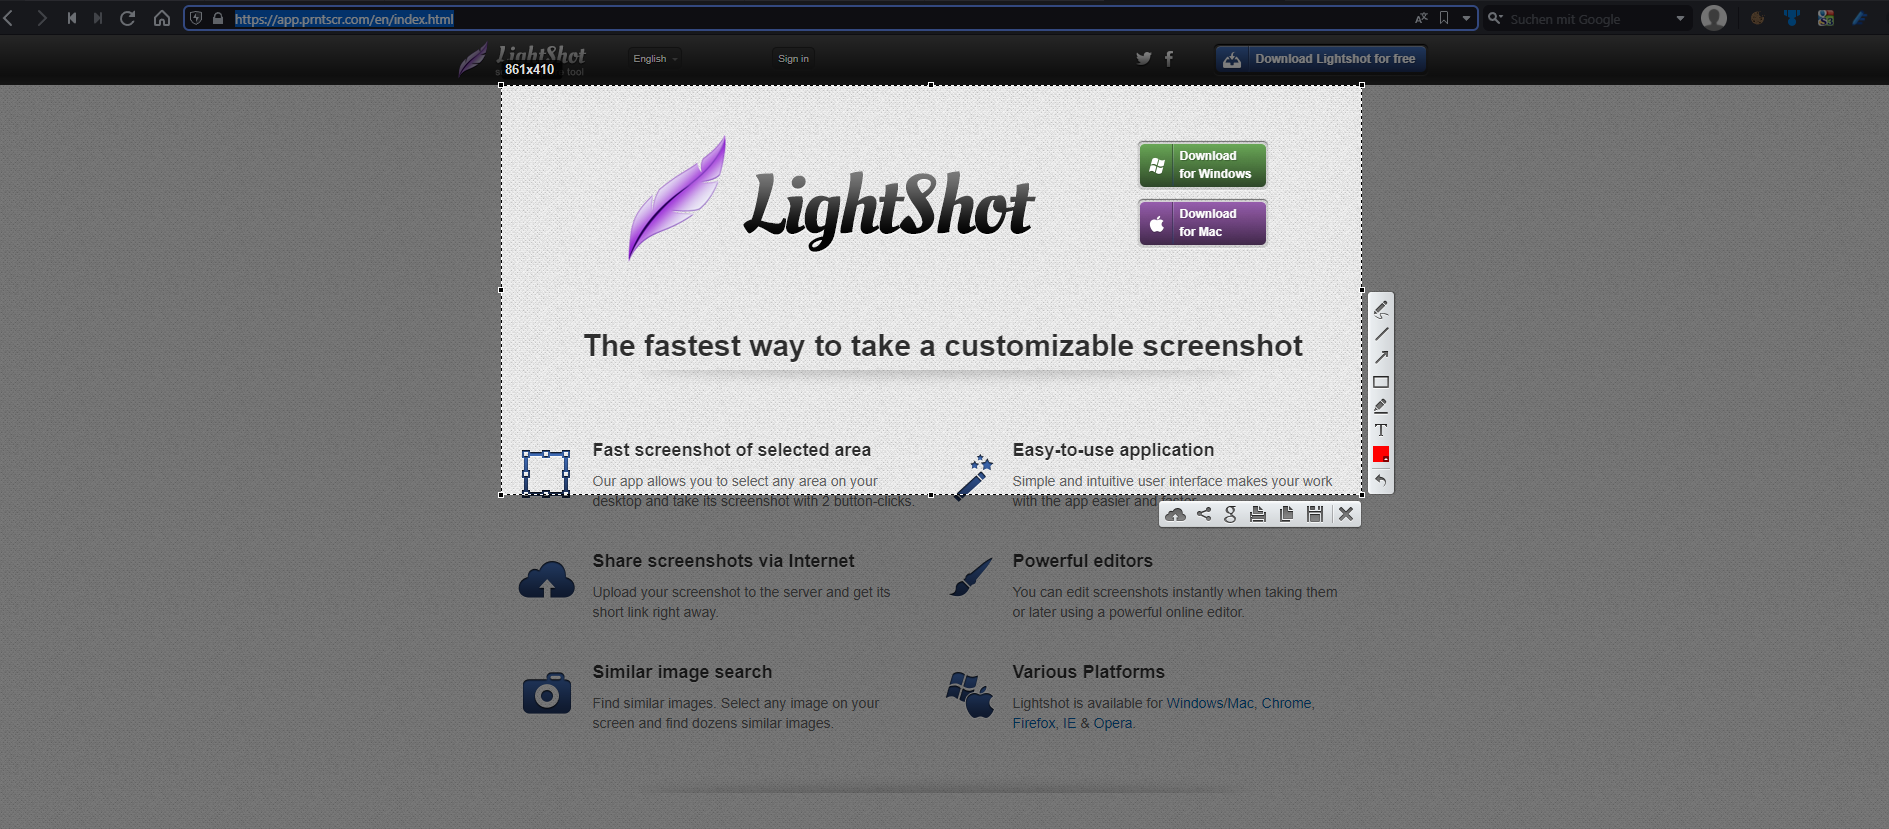Open the Lightshot Twitter page
The height and width of the screenshot is (829, 1889).
[1143, 58]
